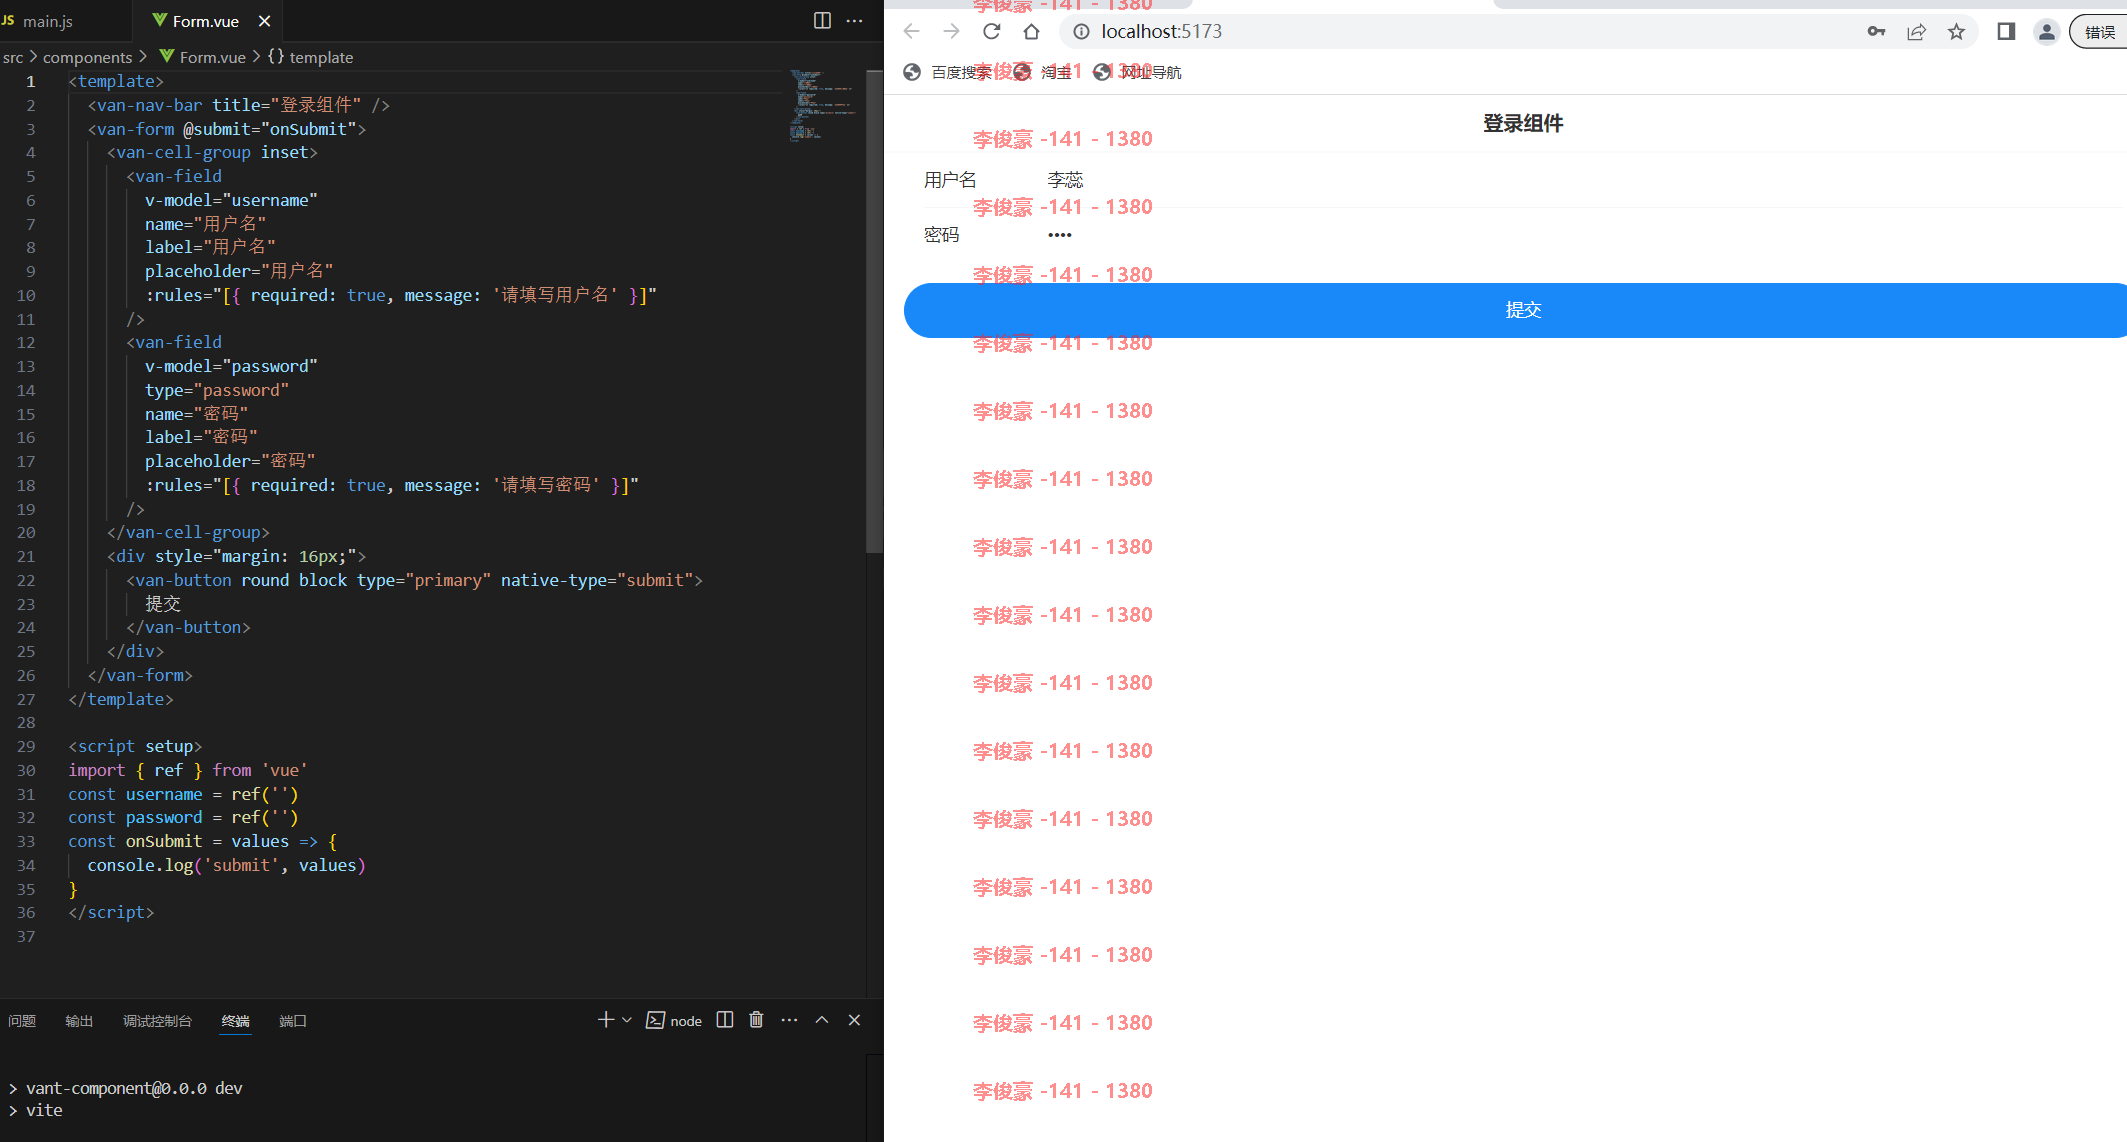Open the 百度搜索 bookmark
Viewport: 2127px width, 1142px height.
(947, 72)
